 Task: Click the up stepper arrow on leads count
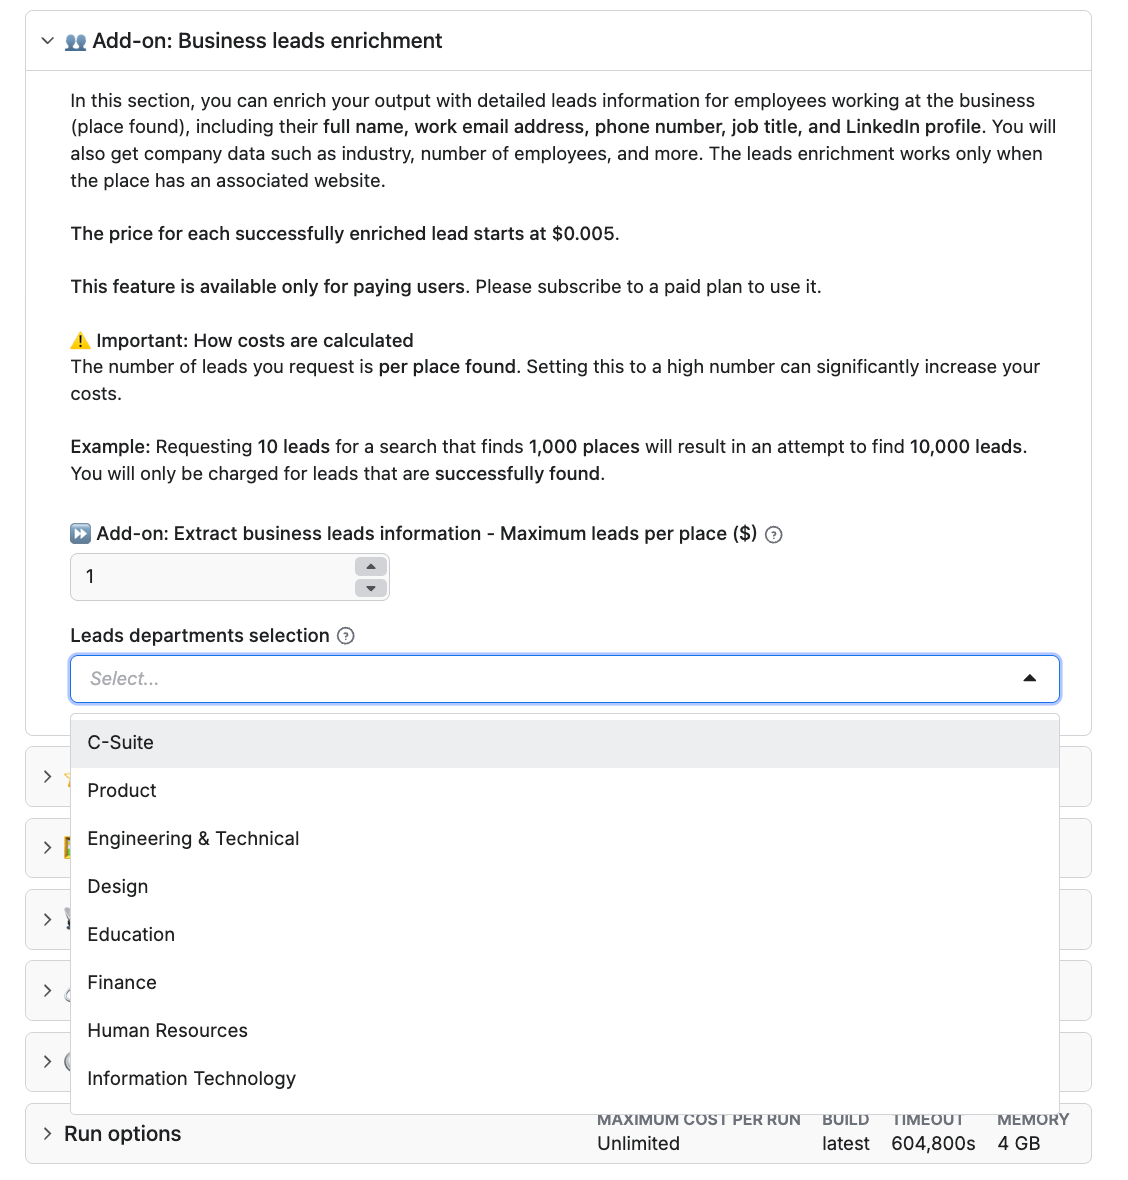370,566
